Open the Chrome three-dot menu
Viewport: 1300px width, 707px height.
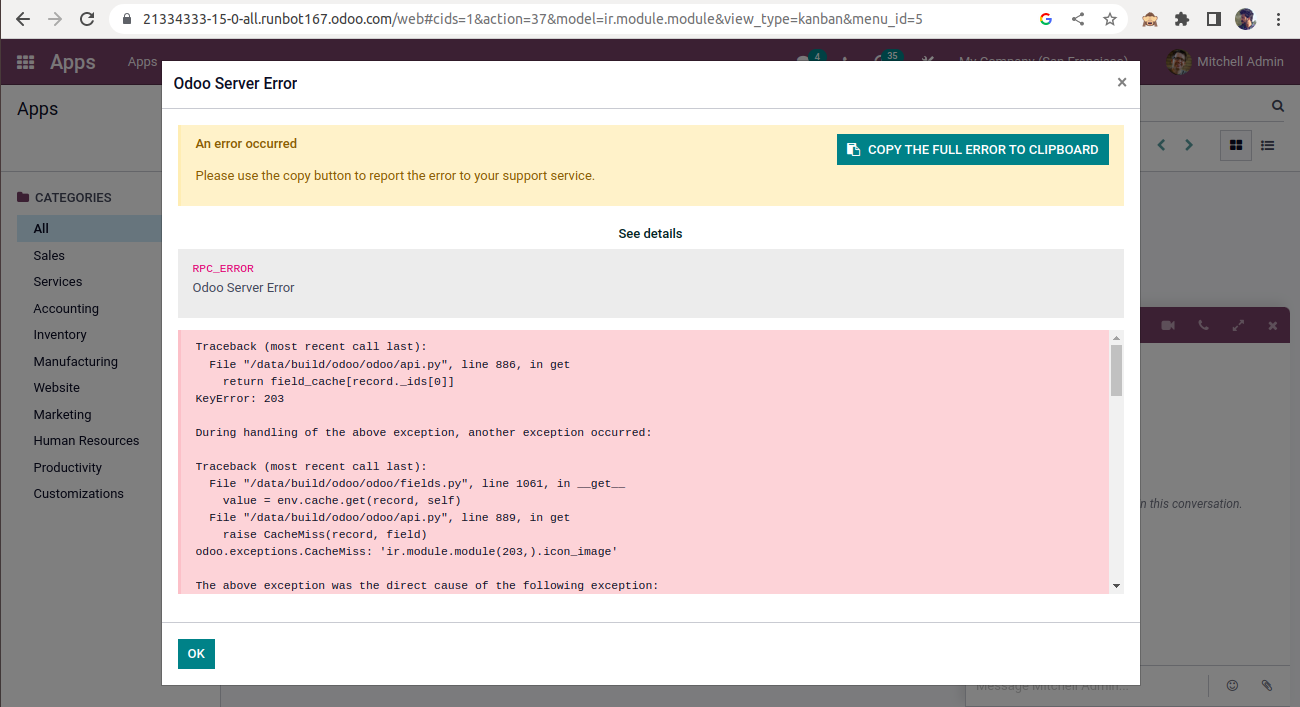[1279, 19]
